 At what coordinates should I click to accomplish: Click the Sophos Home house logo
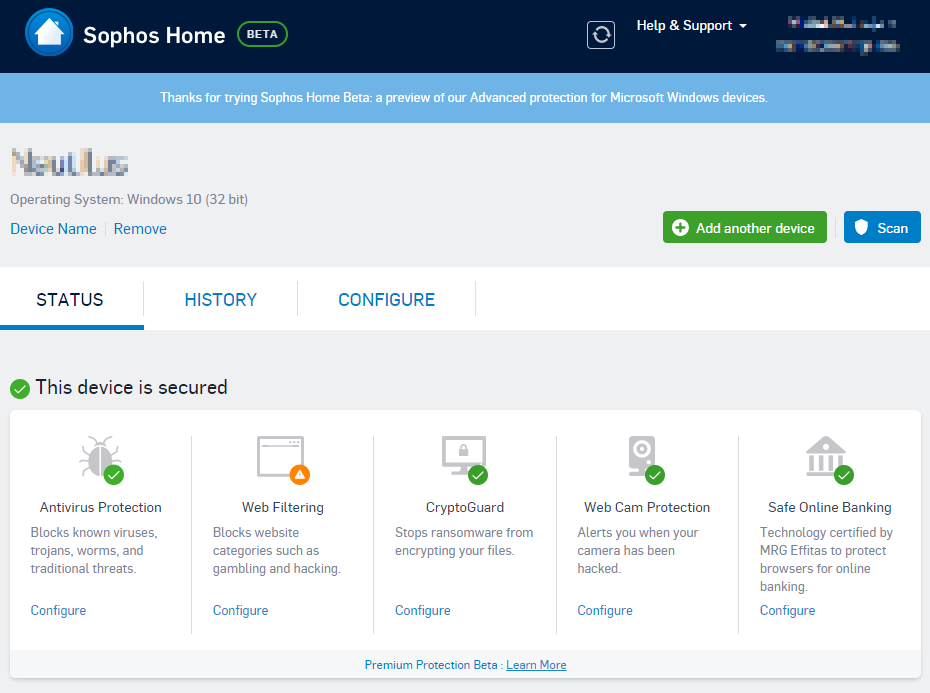point(49,33)
